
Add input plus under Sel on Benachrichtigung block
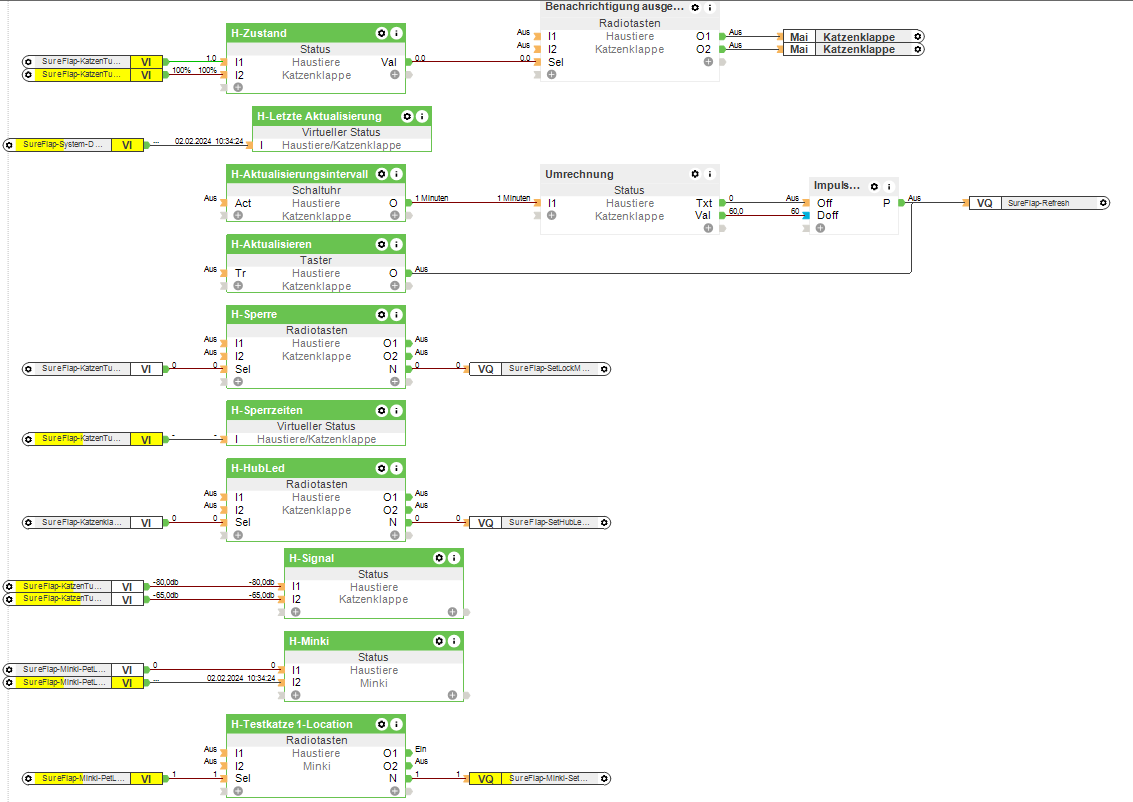pos(551,74)
